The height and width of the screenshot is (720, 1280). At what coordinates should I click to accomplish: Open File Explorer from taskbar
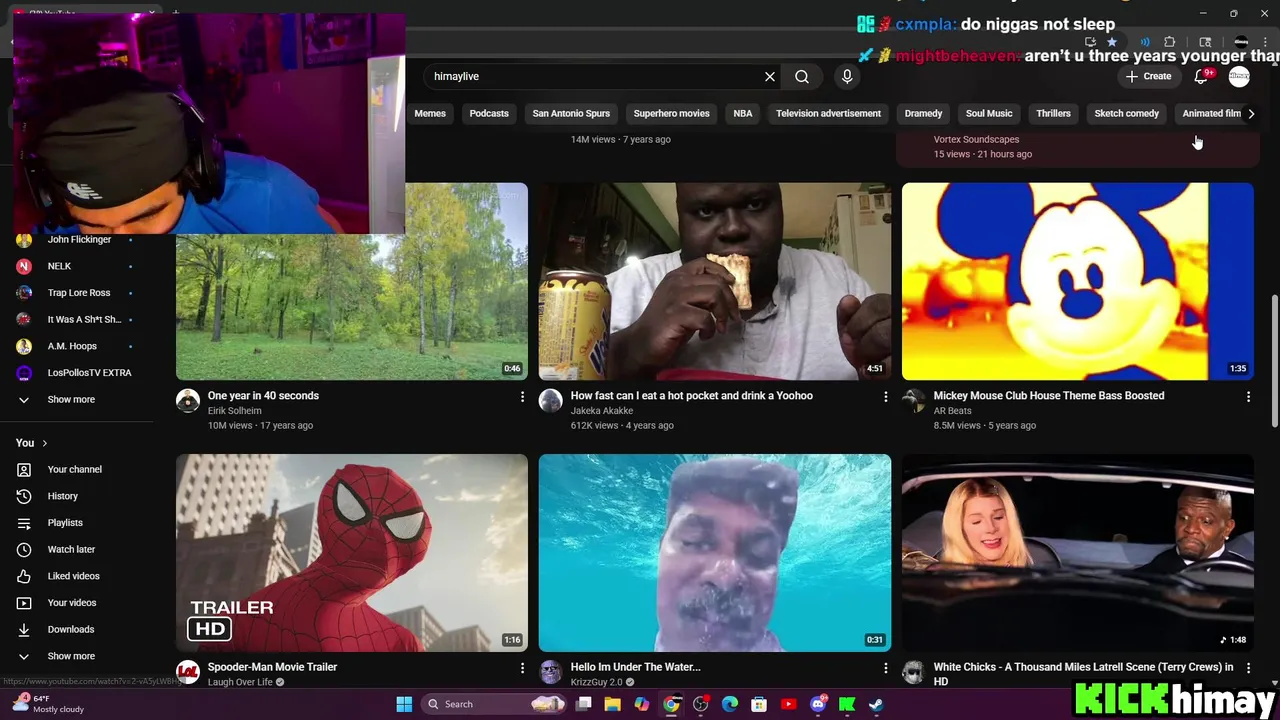point(613,704)
